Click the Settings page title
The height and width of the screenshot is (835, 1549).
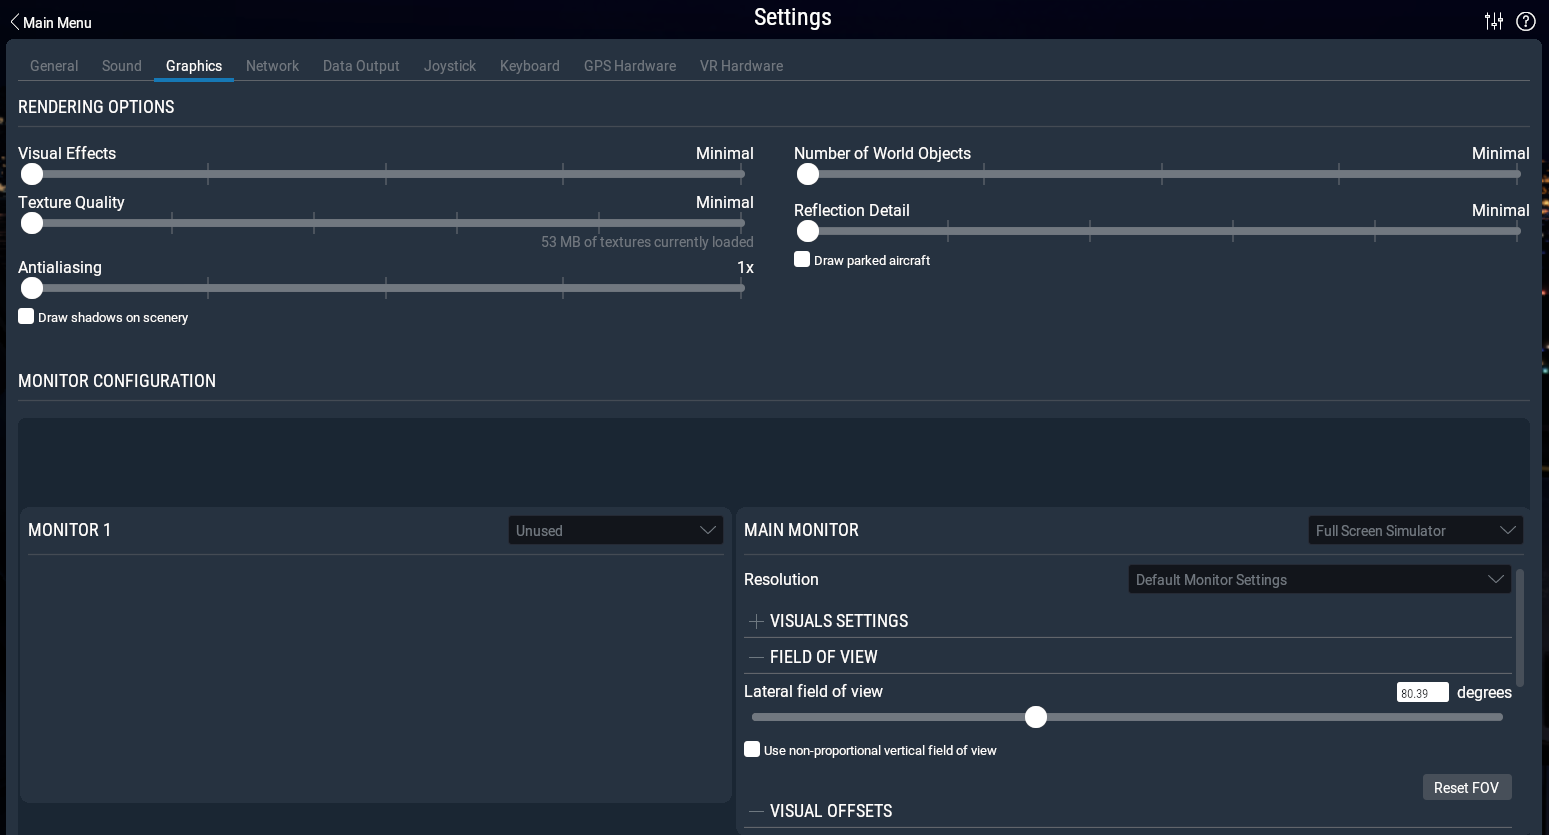(x=793, y=17)
